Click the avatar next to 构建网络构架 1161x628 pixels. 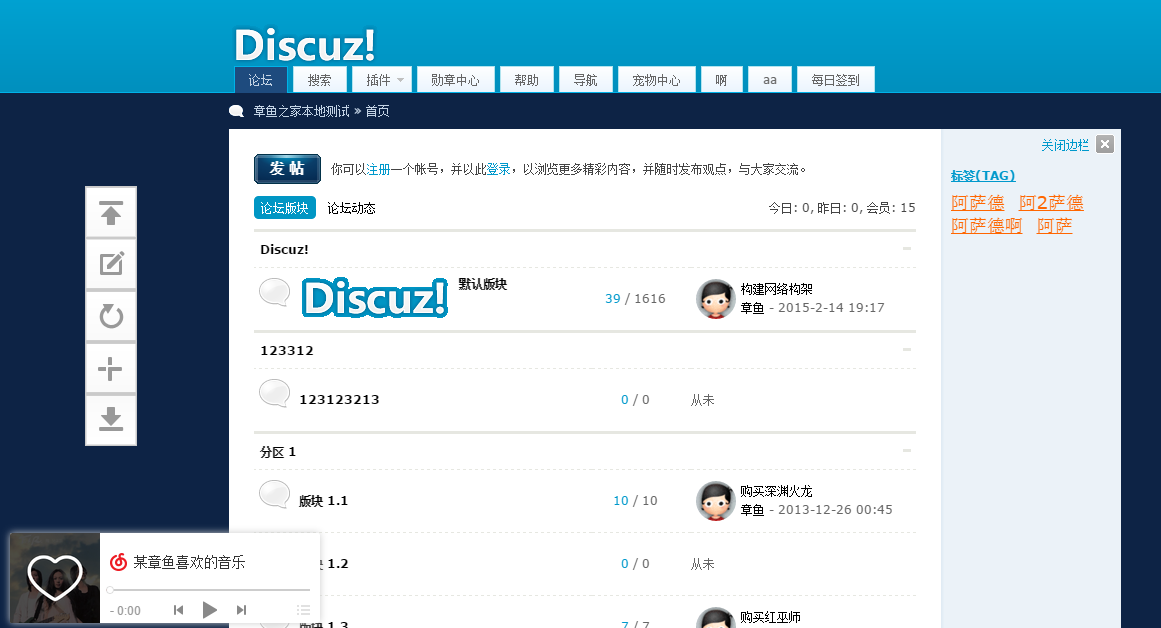[715, 298]
